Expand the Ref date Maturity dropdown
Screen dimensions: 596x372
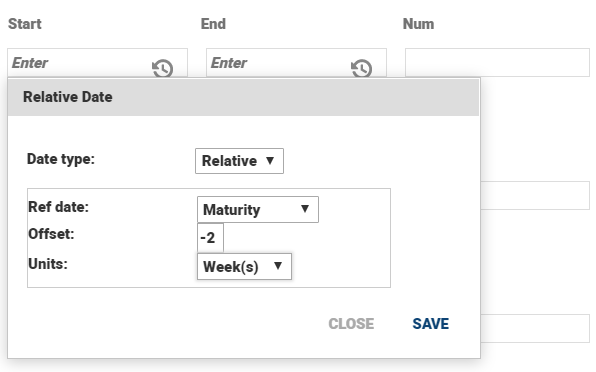pyautogui.click(x=258, y=209)
